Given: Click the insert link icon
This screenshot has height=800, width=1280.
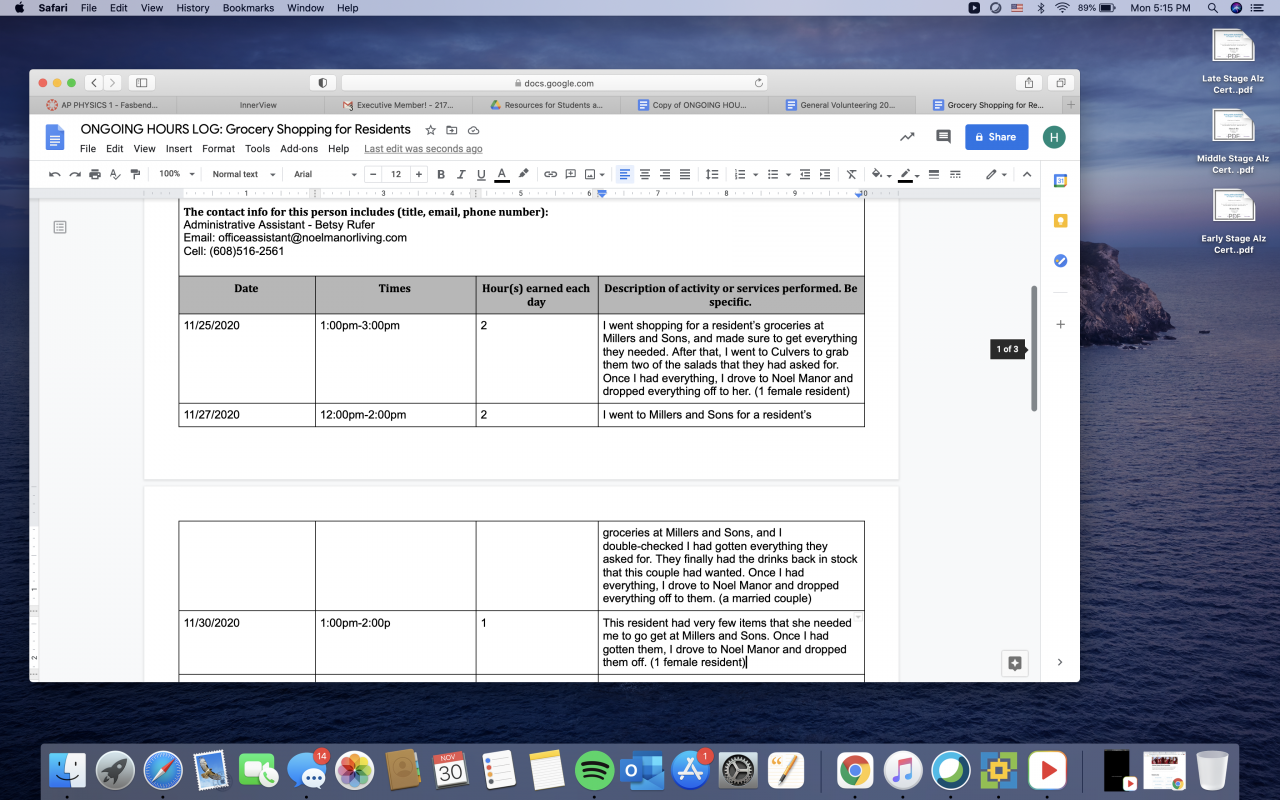Looking at the screenshot, I should point(550,174).
